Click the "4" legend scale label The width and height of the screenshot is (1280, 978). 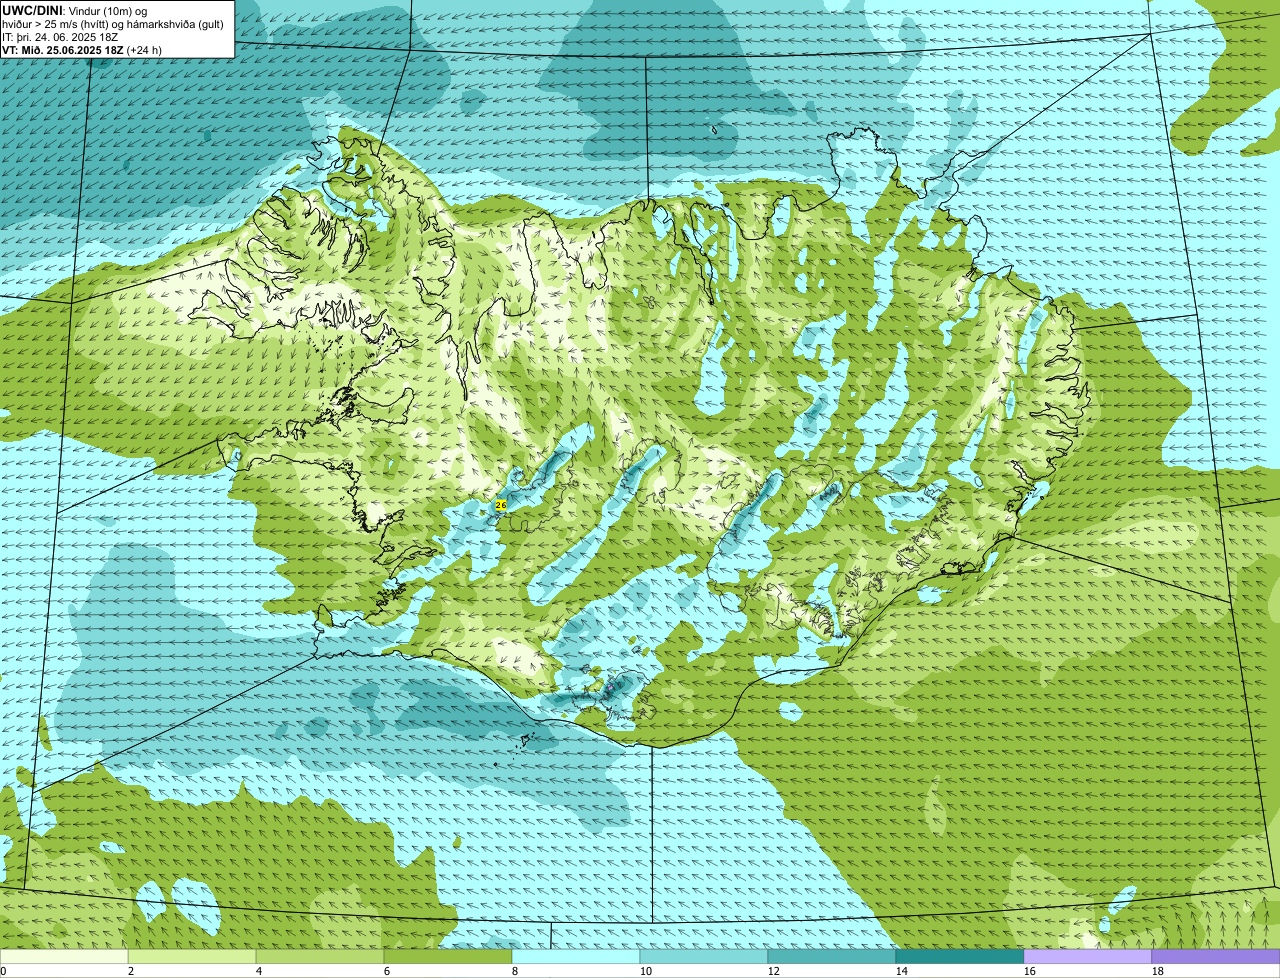(259, 971)
